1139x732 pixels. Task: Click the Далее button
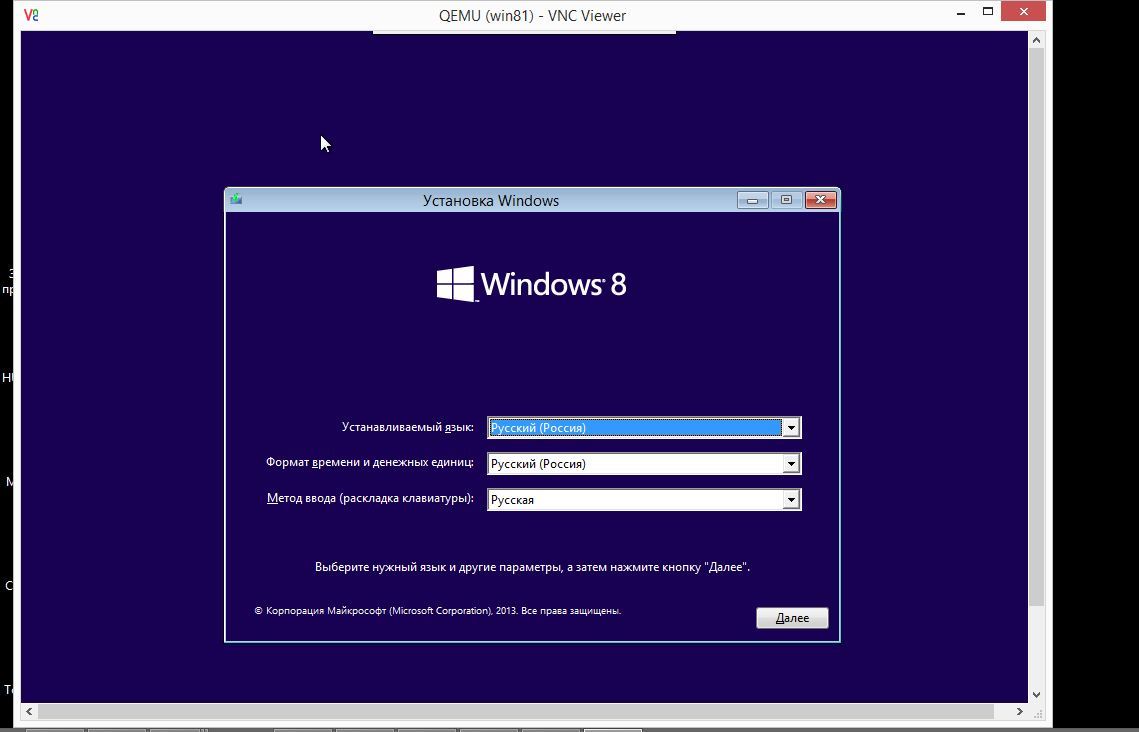point(792,618)
